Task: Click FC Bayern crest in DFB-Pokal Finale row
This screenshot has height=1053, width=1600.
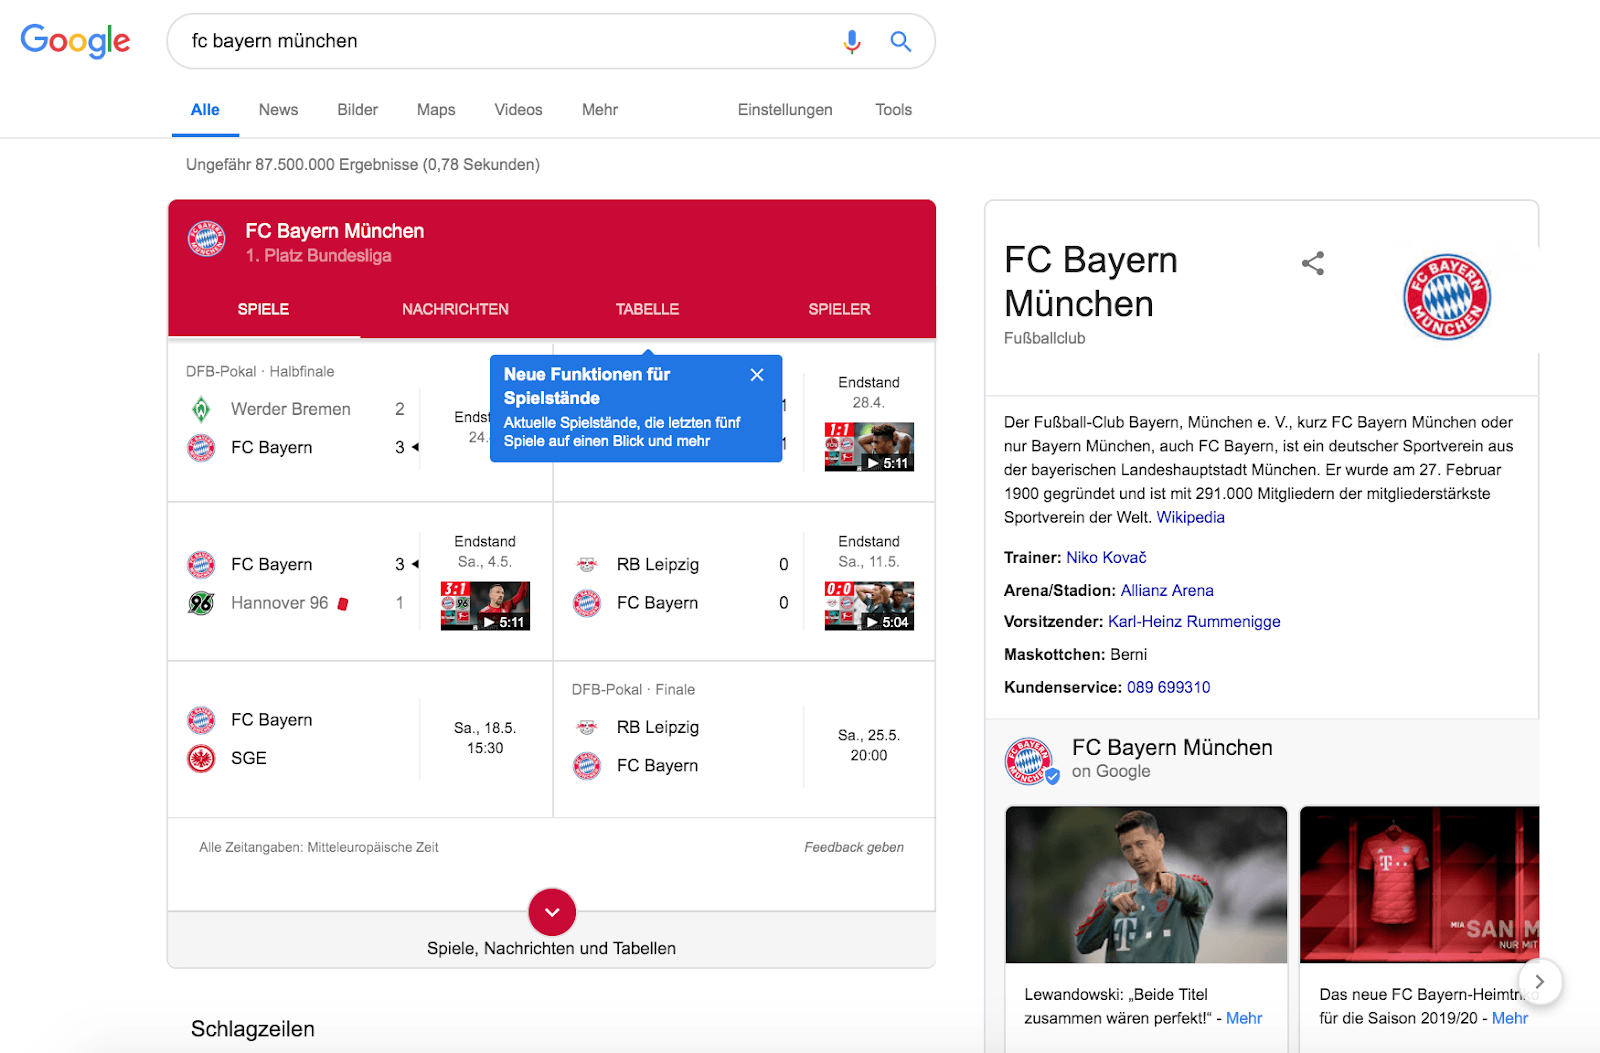Action: 587,766
